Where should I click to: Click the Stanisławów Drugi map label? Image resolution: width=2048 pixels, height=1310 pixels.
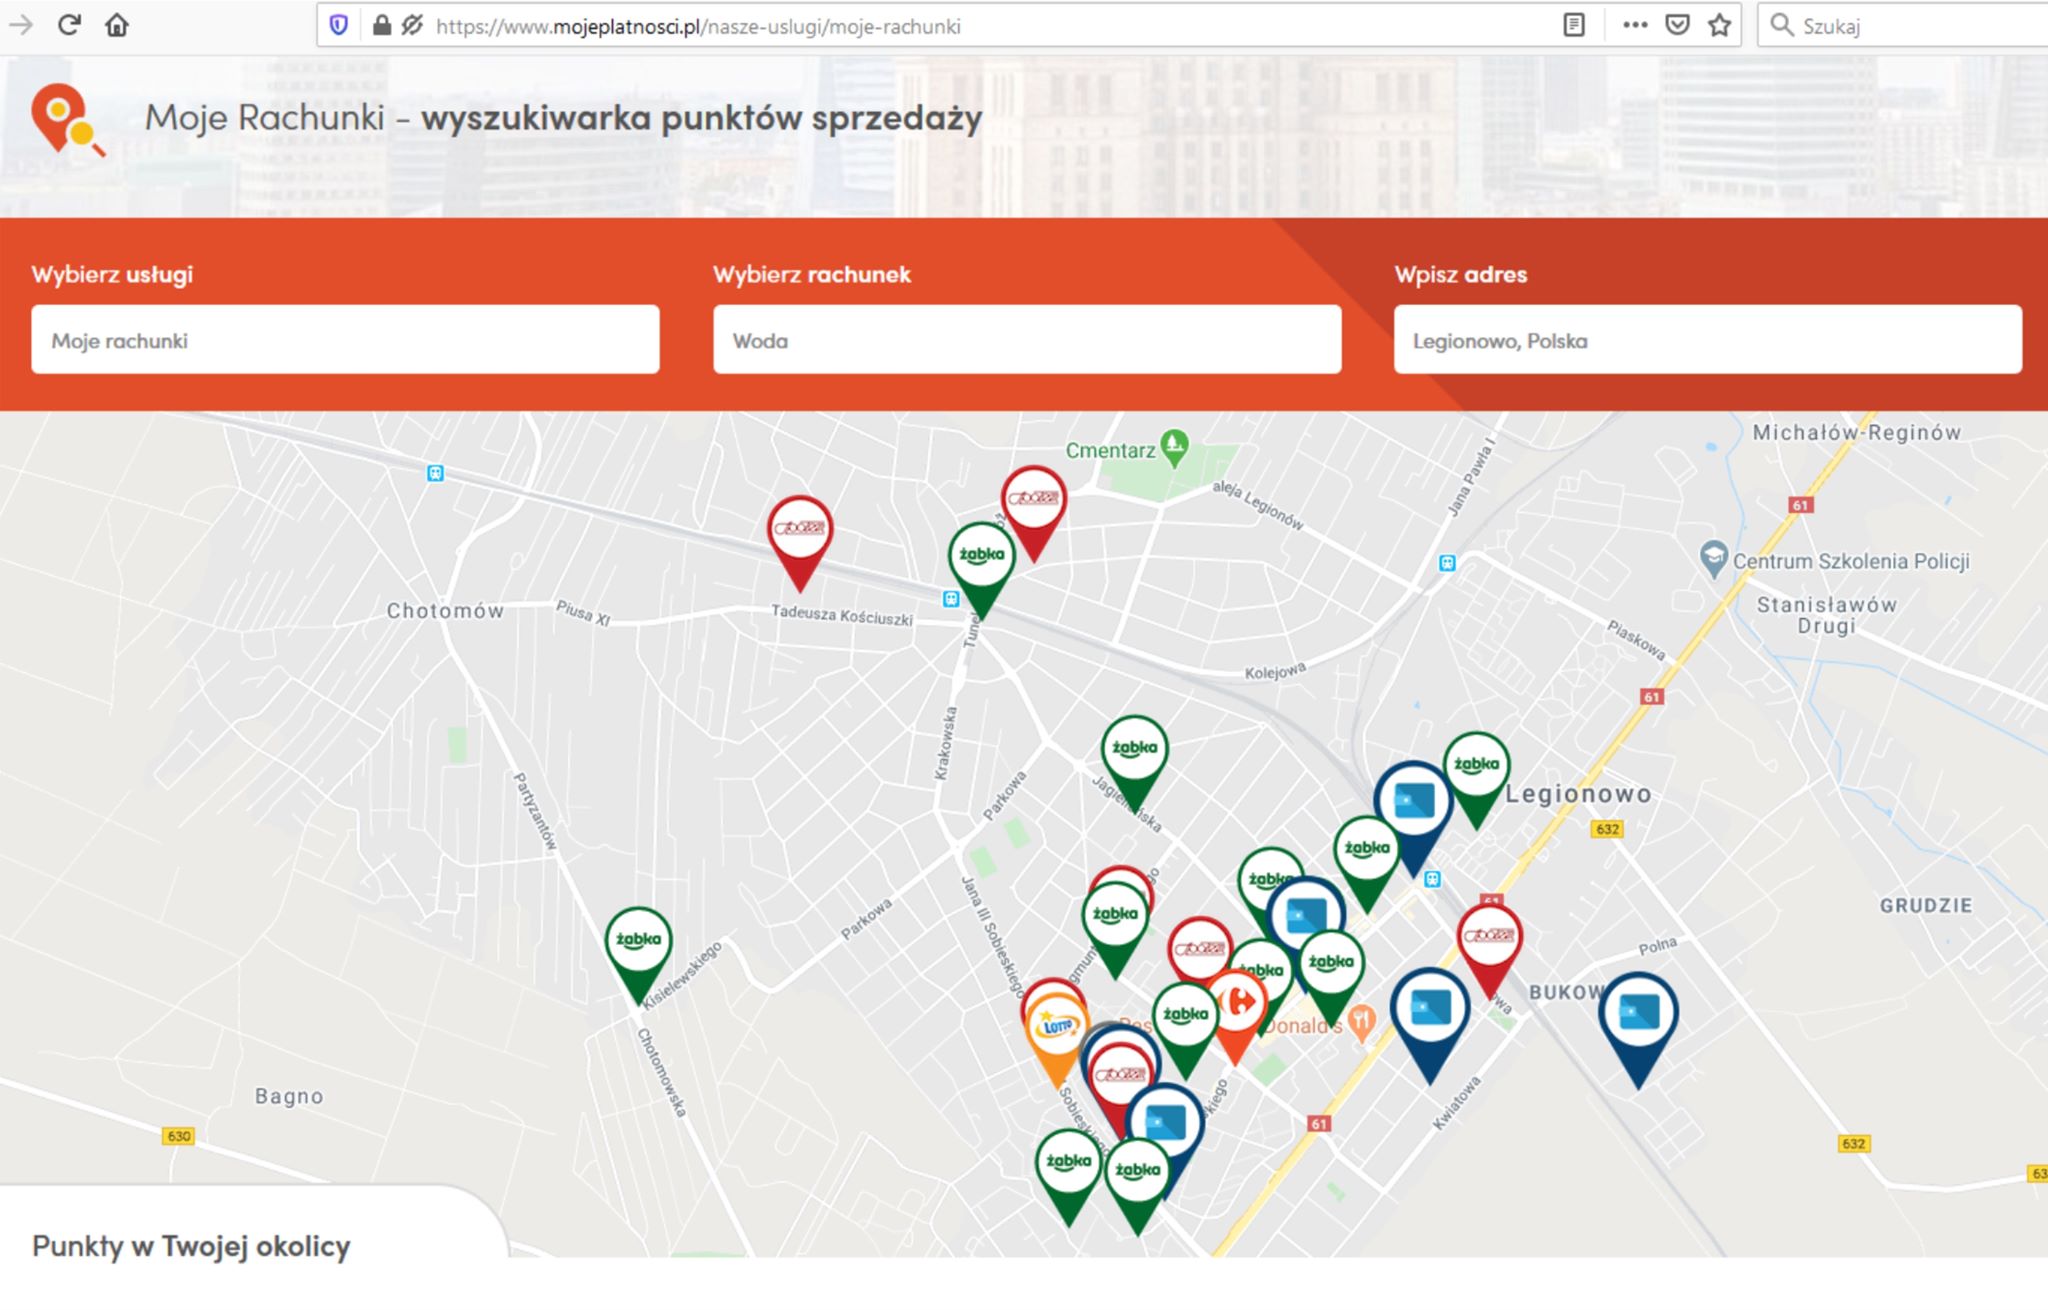pos(1826,615)
